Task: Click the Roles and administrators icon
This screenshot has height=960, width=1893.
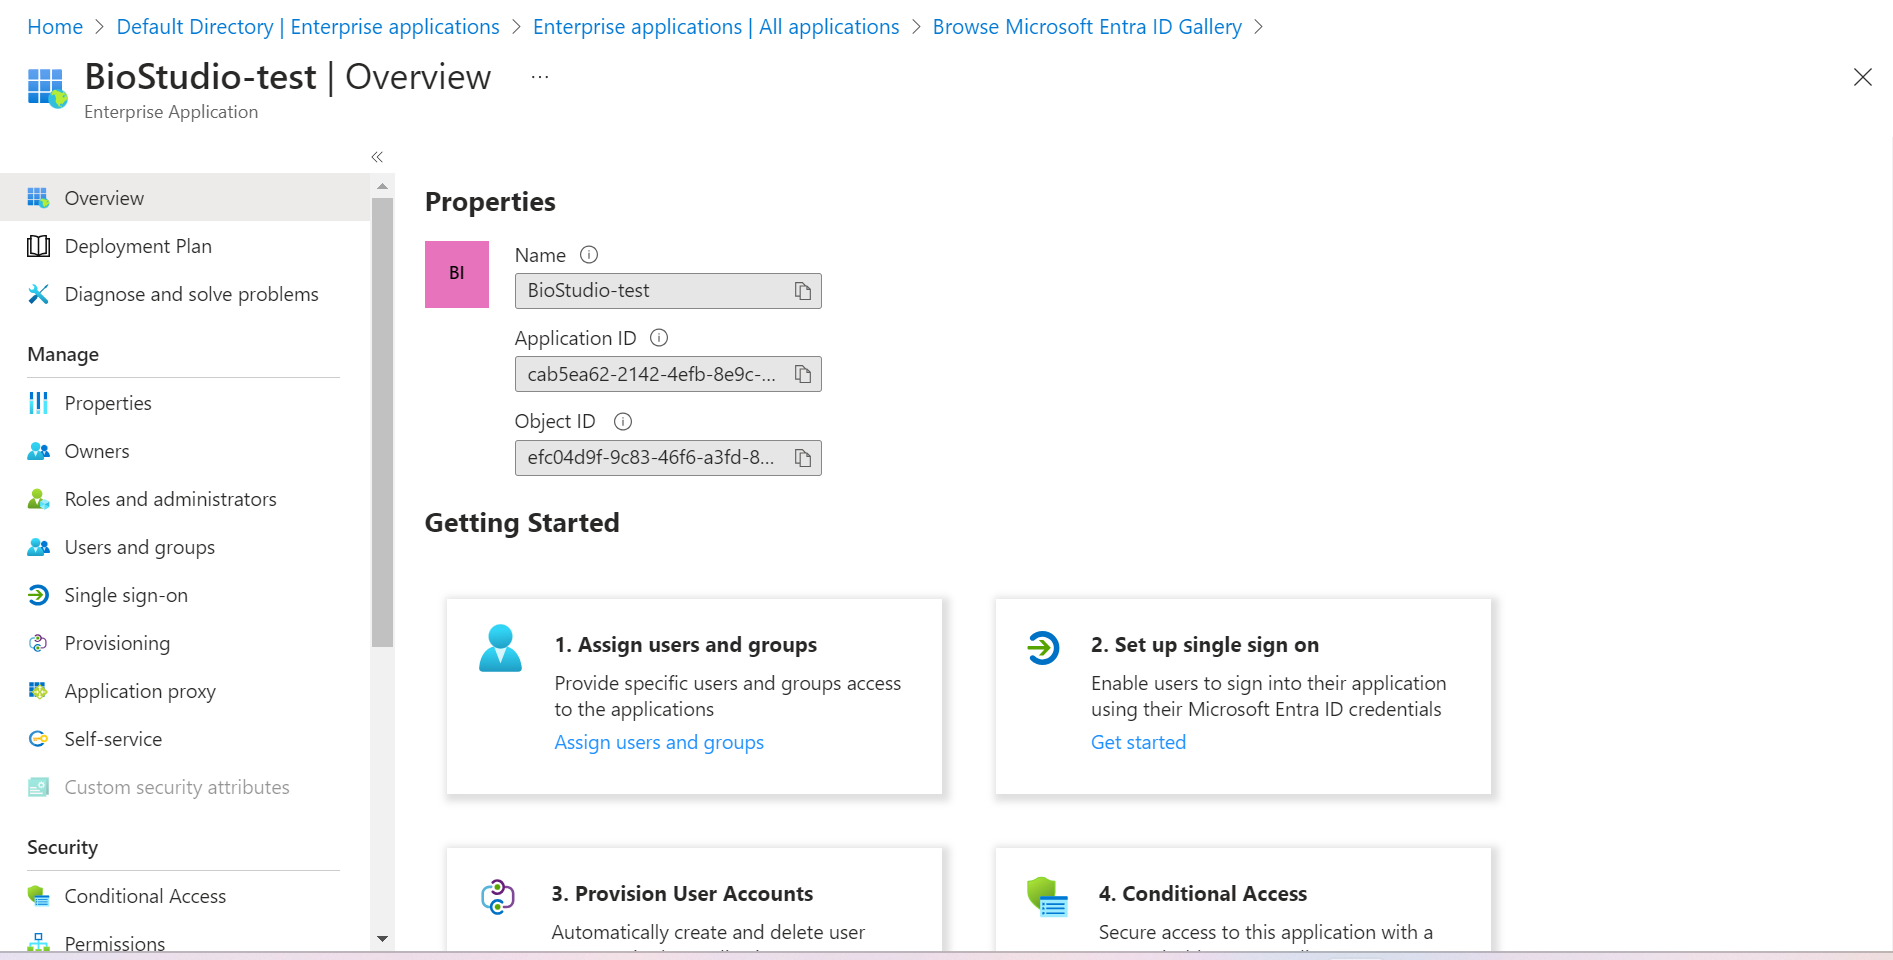Action: (x=38, y=499)
